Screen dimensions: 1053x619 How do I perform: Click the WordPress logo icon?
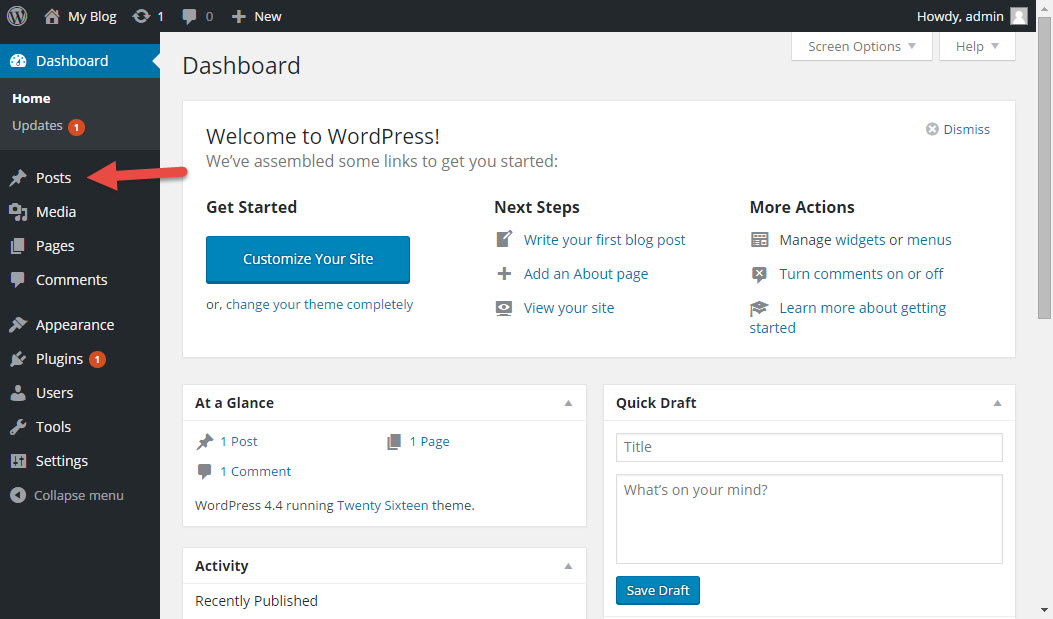pos(17,16)
